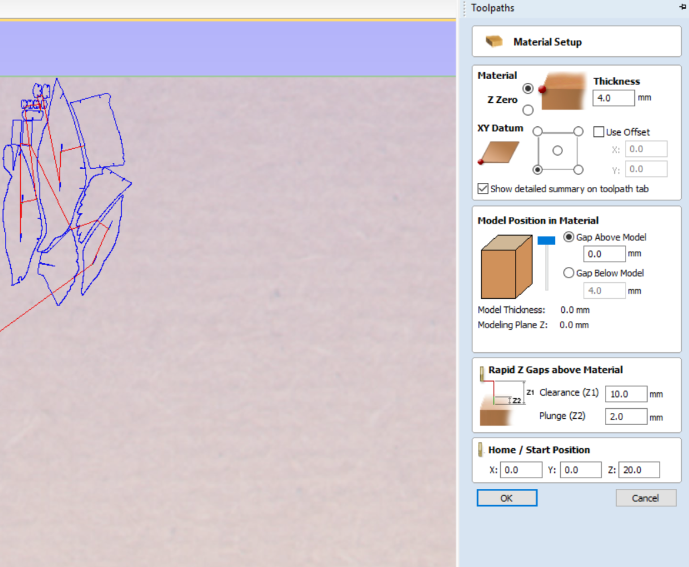Click the Modeling Plane Z value

[574, 325]
